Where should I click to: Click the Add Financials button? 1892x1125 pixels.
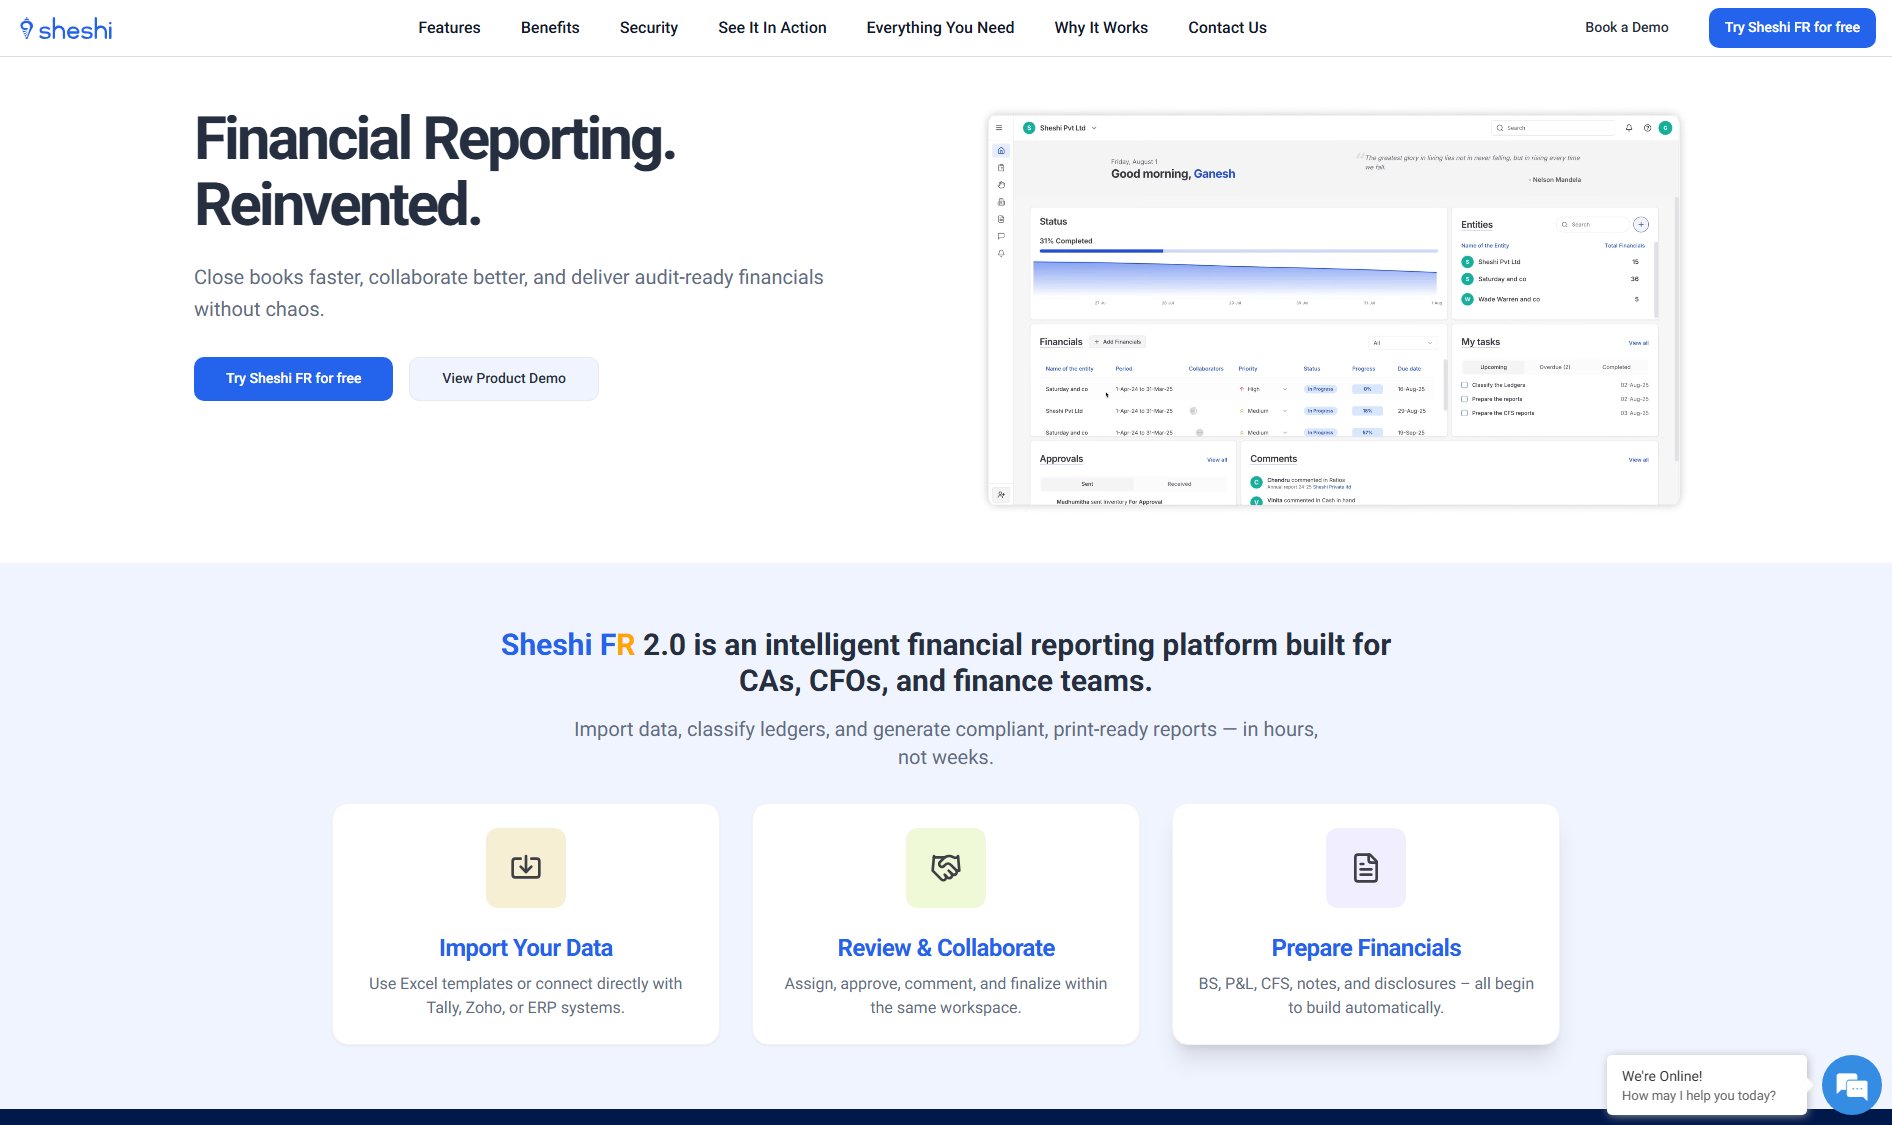pyautogui.click(x=1118, y=342)
